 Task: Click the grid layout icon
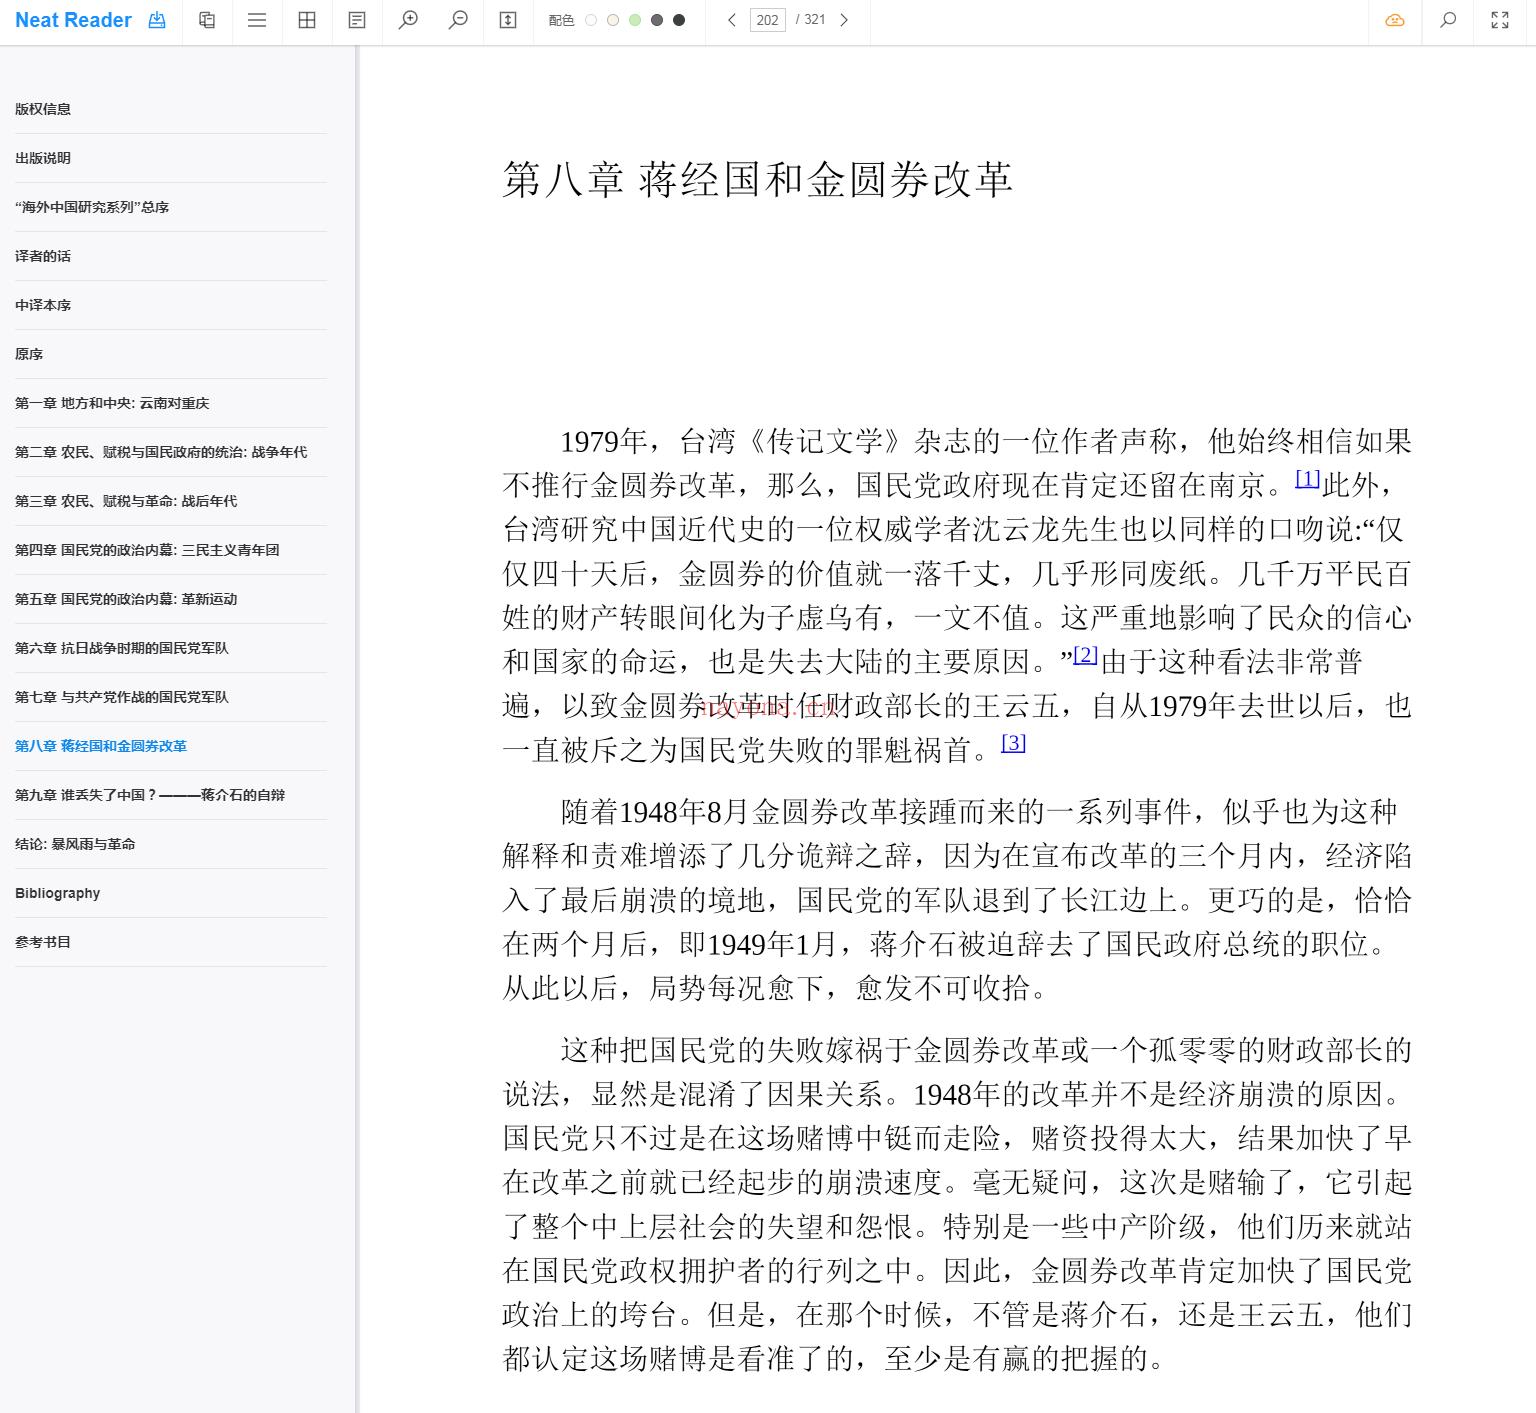(307, 20)
